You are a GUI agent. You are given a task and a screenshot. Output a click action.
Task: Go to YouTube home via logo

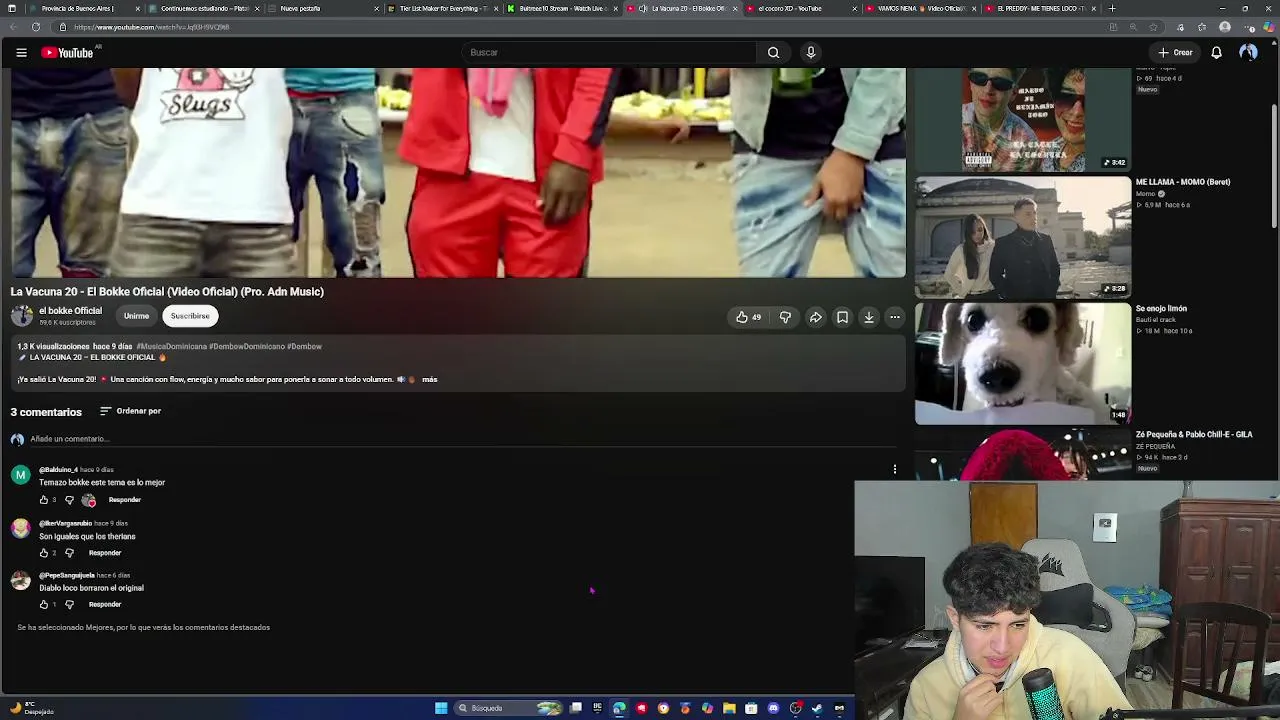68,52
